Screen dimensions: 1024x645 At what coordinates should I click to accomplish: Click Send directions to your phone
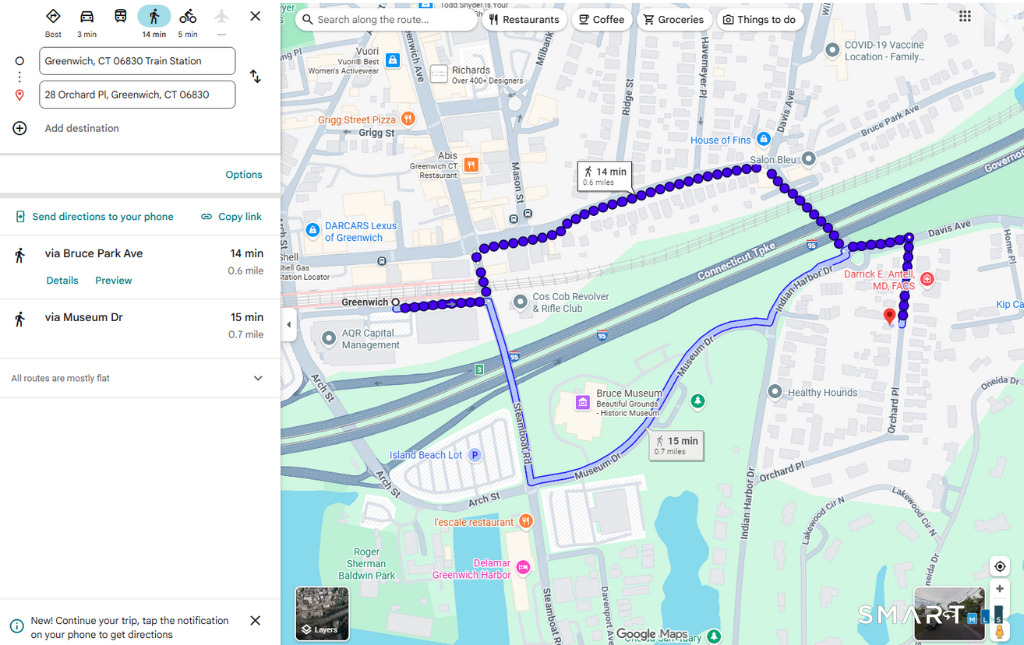tap(94, 217)
